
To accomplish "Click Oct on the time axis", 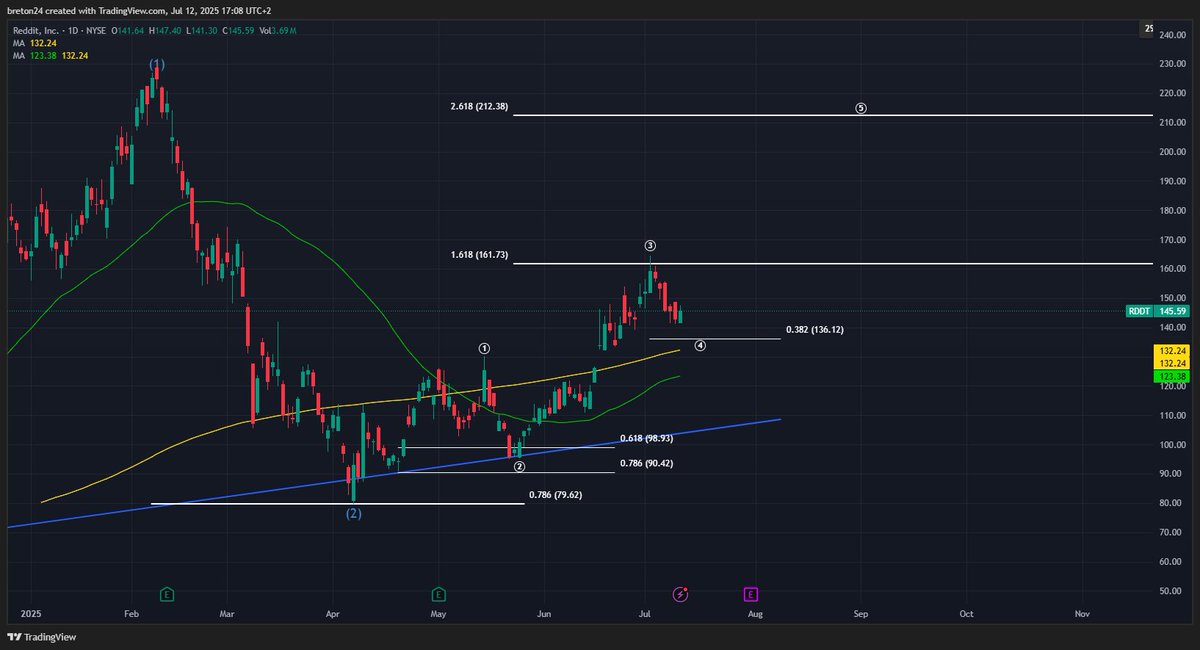I will [x=966, y=612].
